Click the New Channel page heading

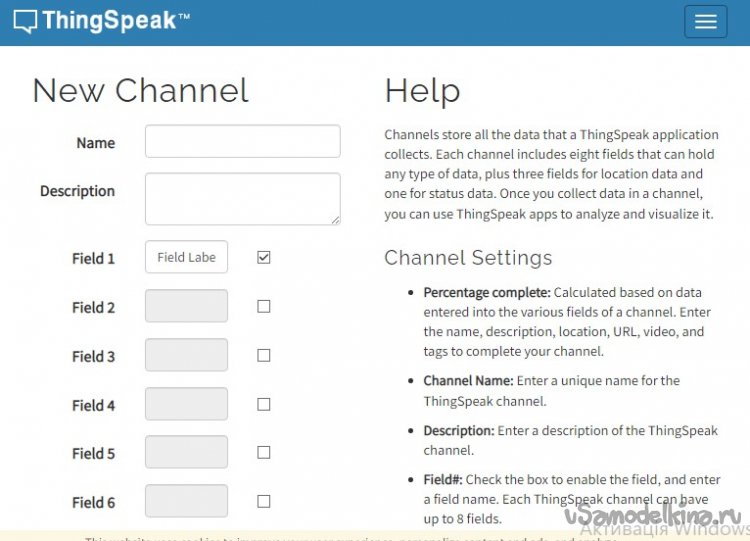140,91
